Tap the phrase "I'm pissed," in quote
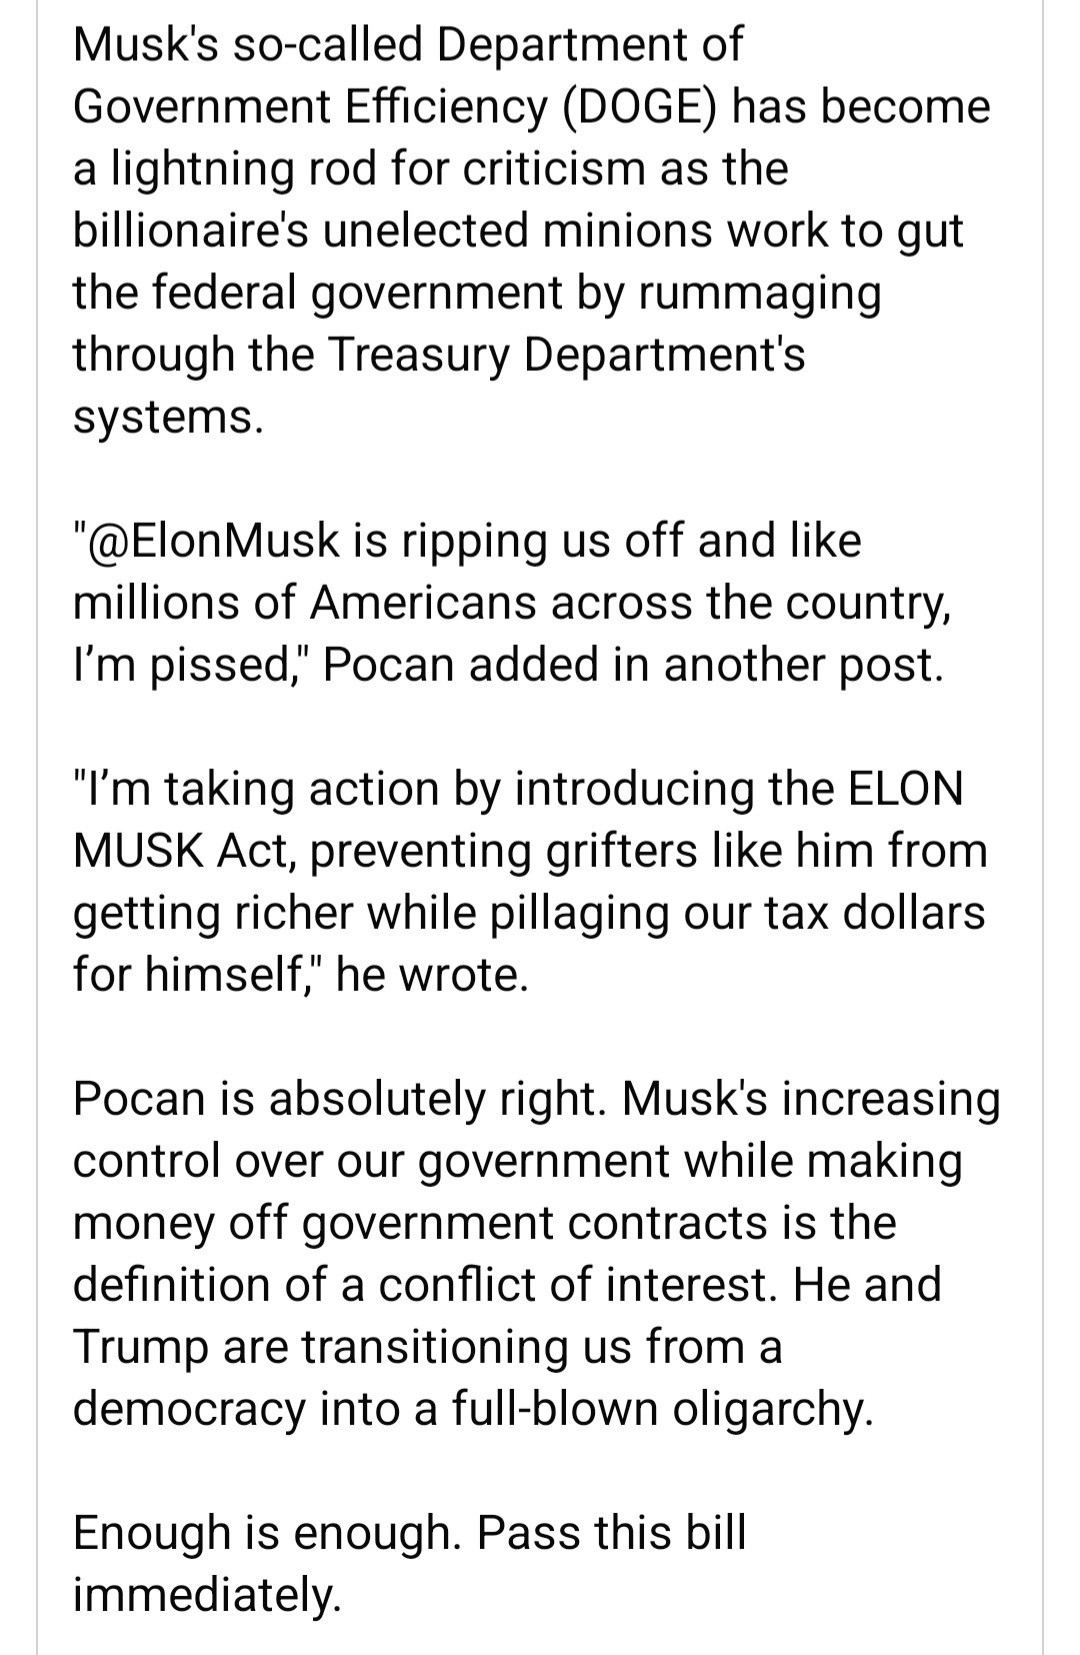 click(192, 666)
